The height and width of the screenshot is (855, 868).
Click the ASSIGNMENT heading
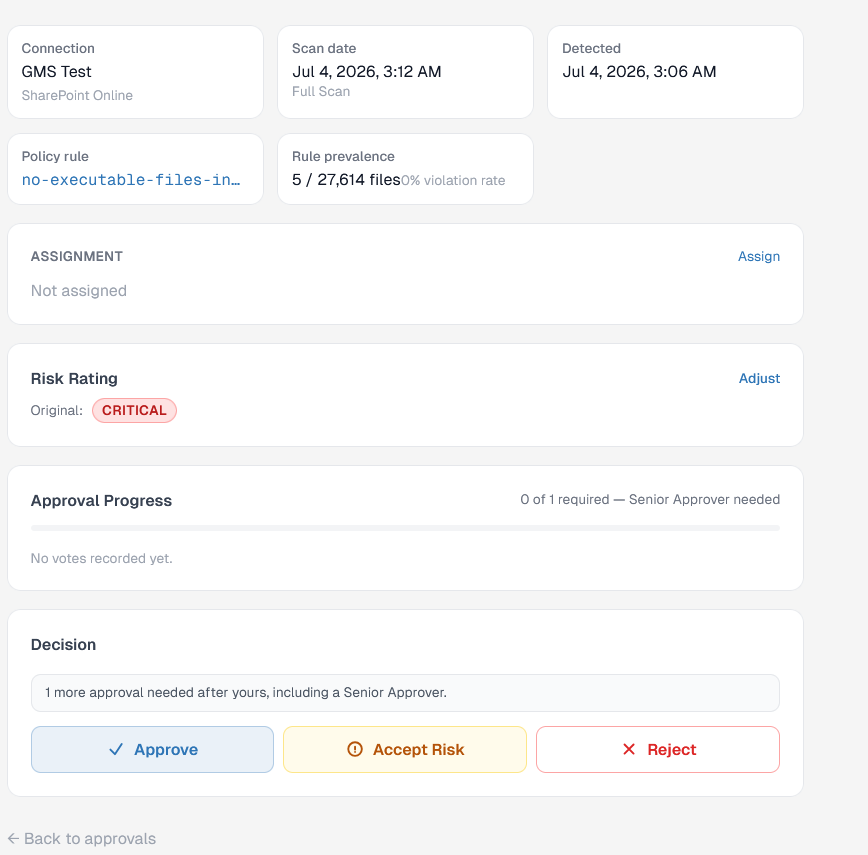[77, 256]
